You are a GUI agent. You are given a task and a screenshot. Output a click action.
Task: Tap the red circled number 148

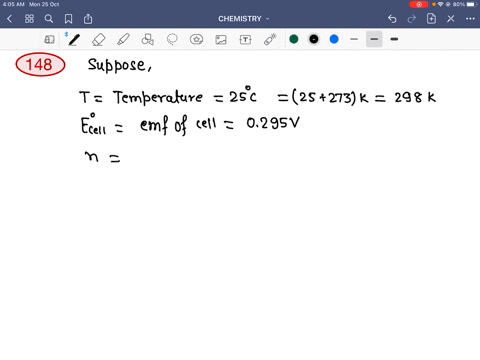pos(40,64)
